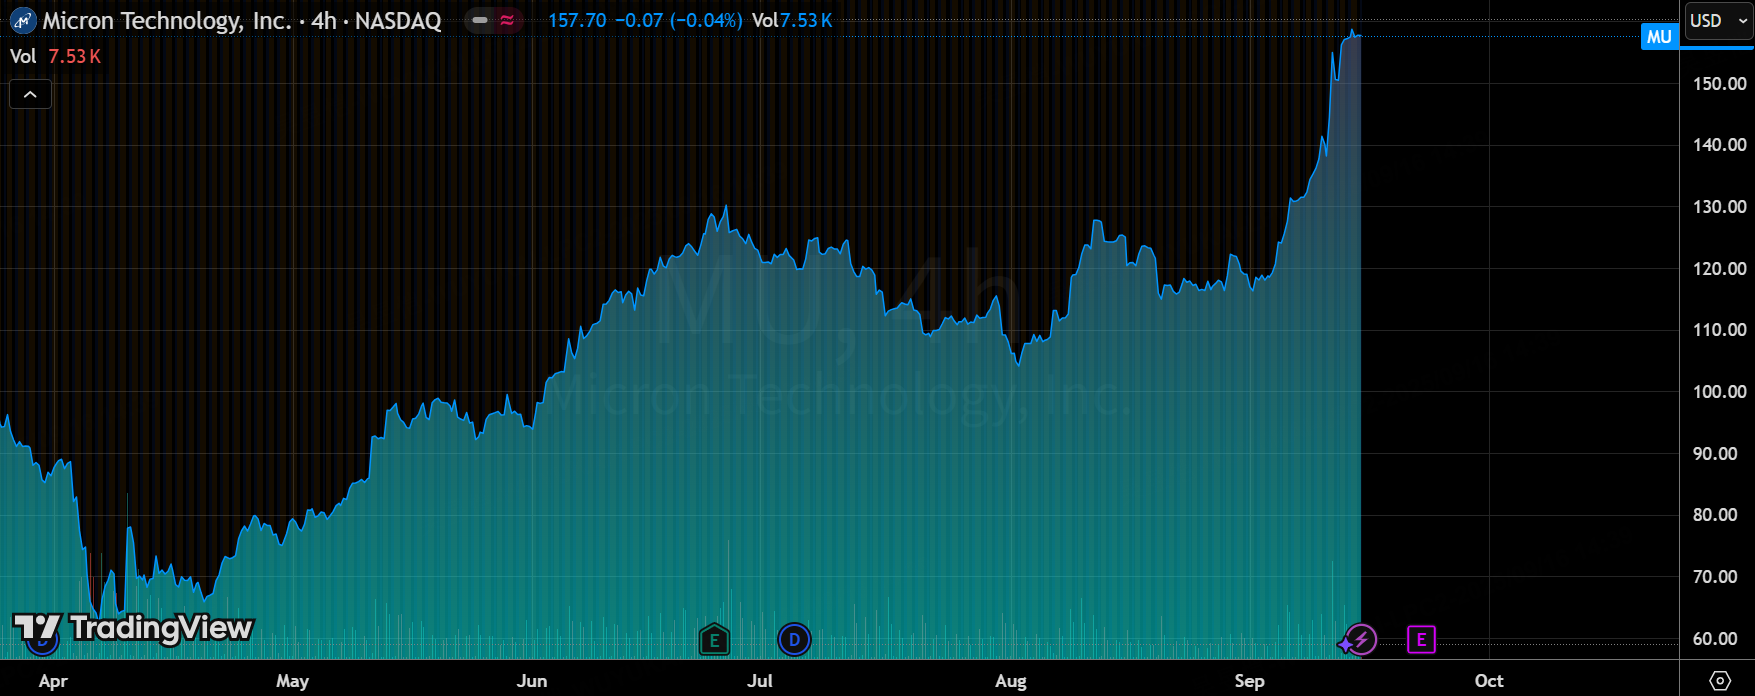Open the green earnings E marker
The width and height of the screenshot is (1755, 696).
713,639
